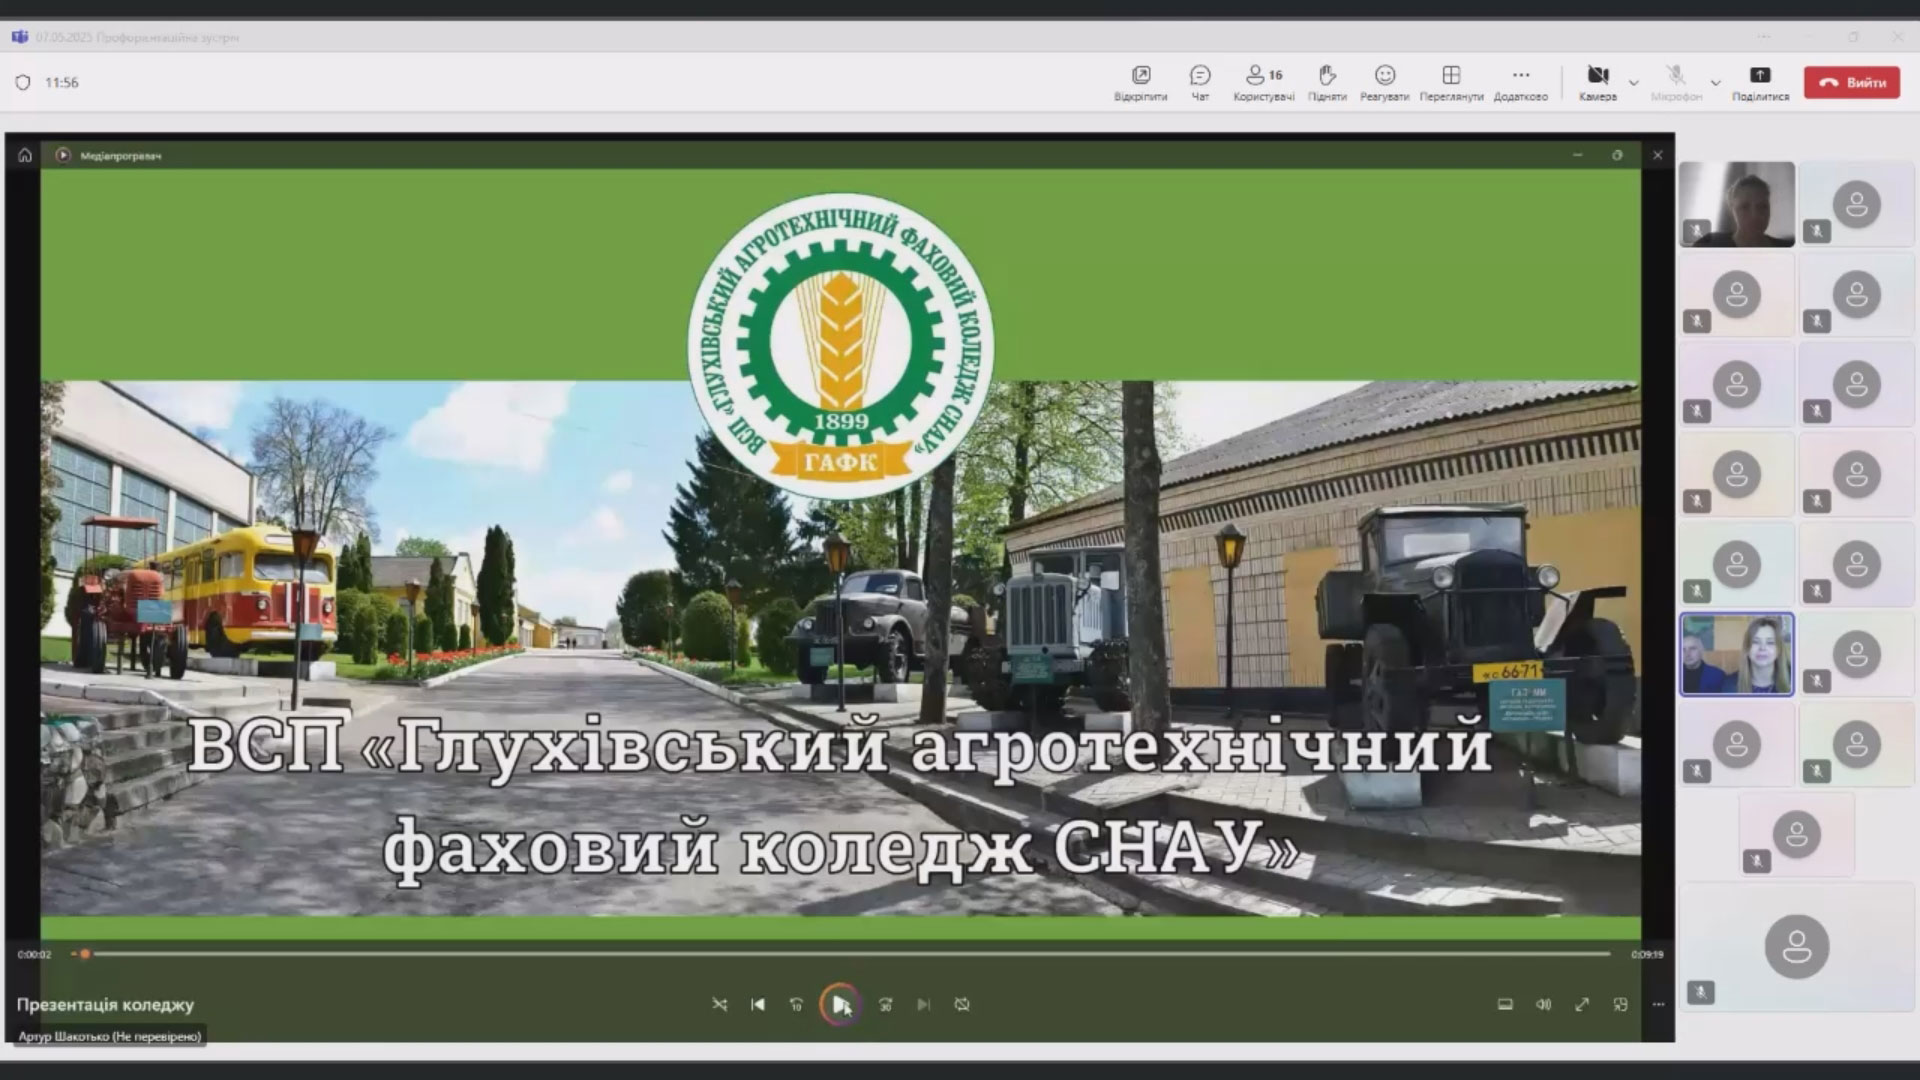Go to the previous track
This screenshot has width=1920, height=1080.
[757, 1004]
